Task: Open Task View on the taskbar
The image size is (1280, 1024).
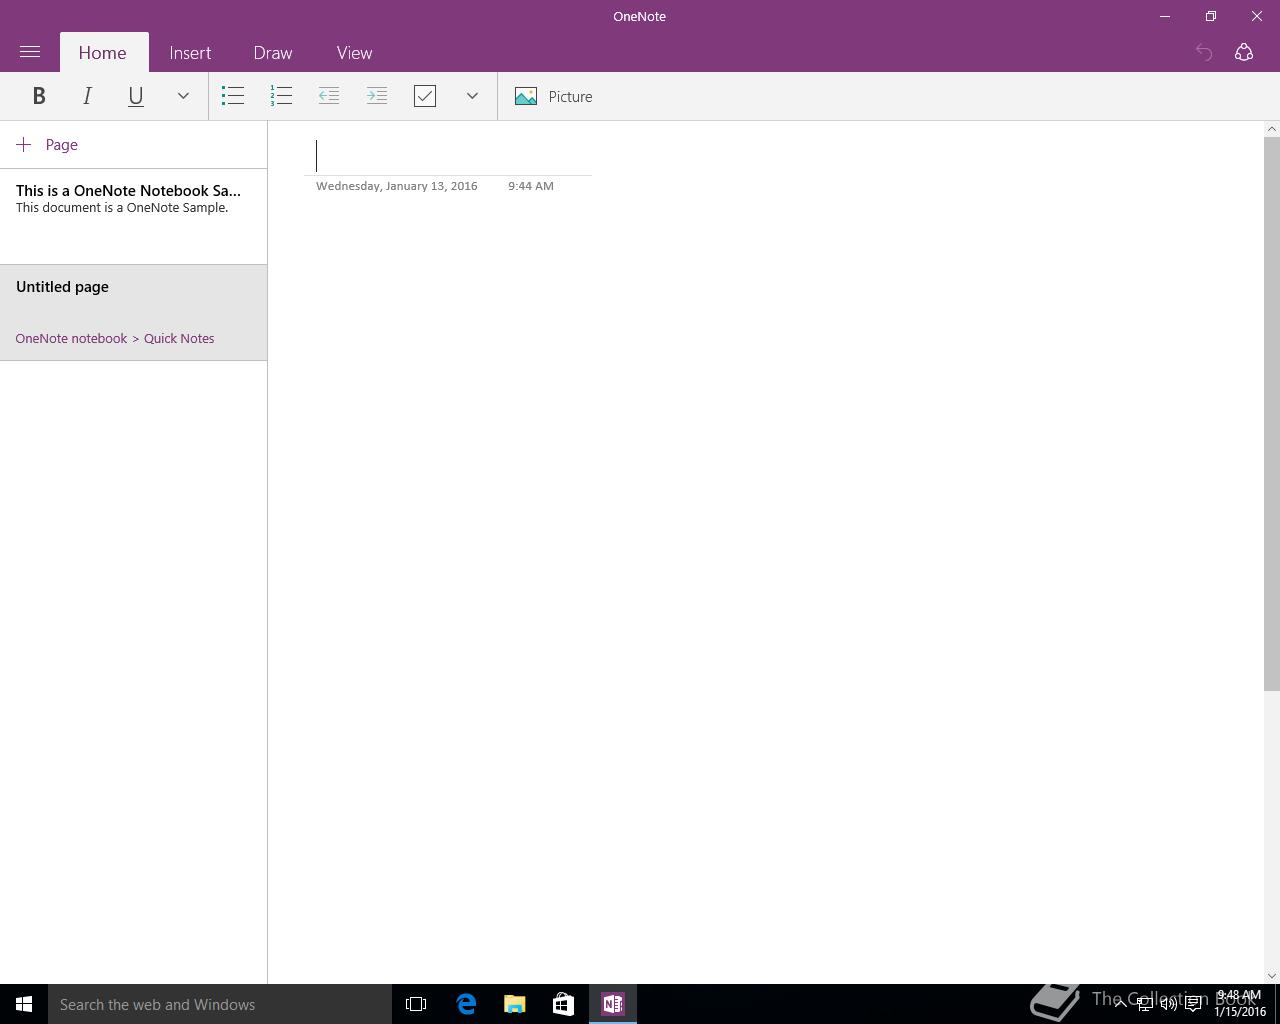Action: tap(416, 1004)
